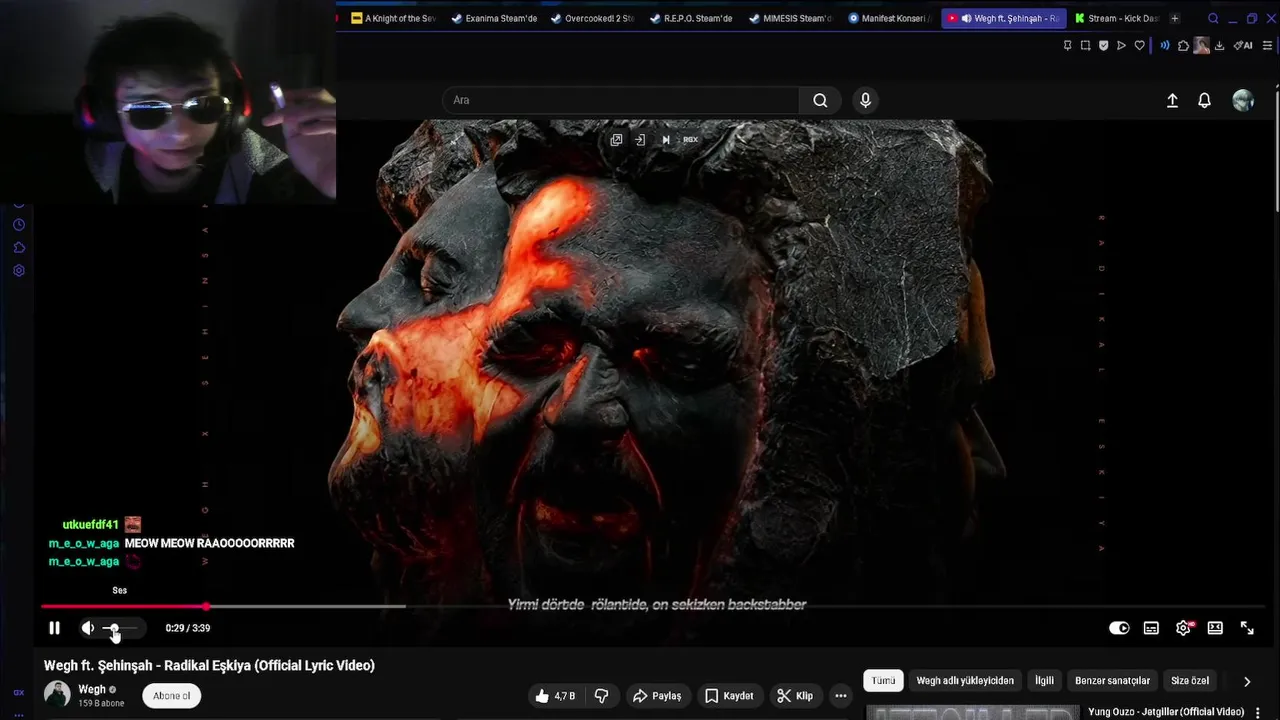Open the History clock in browser sidebar
The image size is (1280, 720).
[19, 225]
